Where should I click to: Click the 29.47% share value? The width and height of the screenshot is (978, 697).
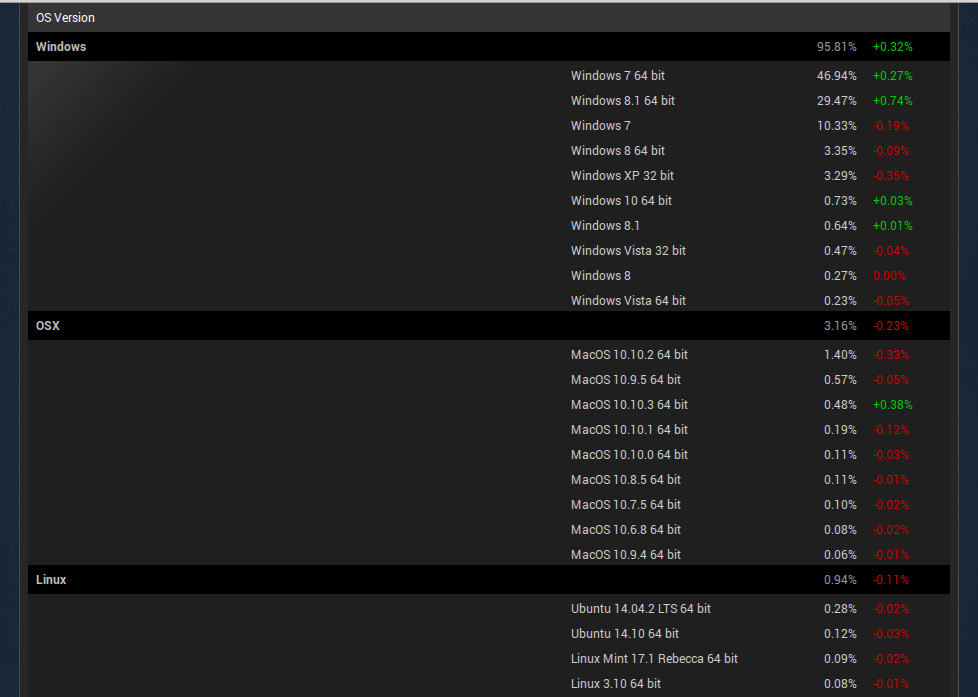(x=836, y=100)
